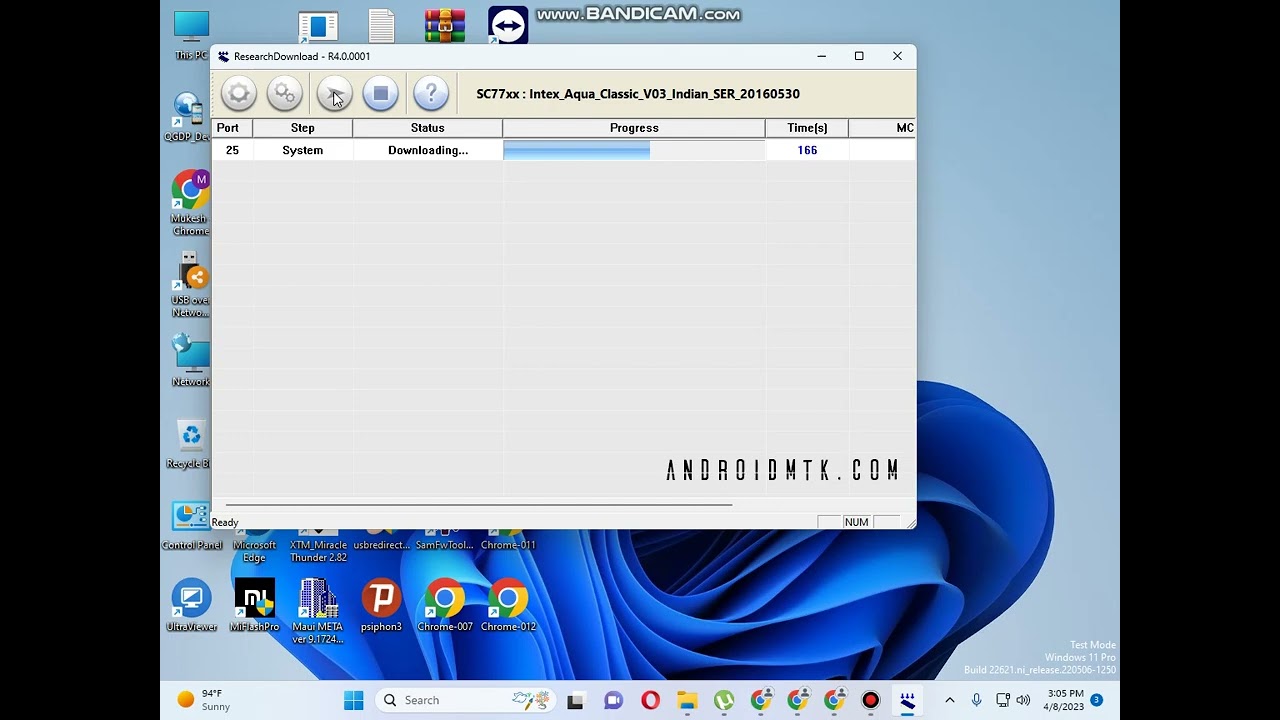Open the Network desktop icon

click(x=190, y=361)
